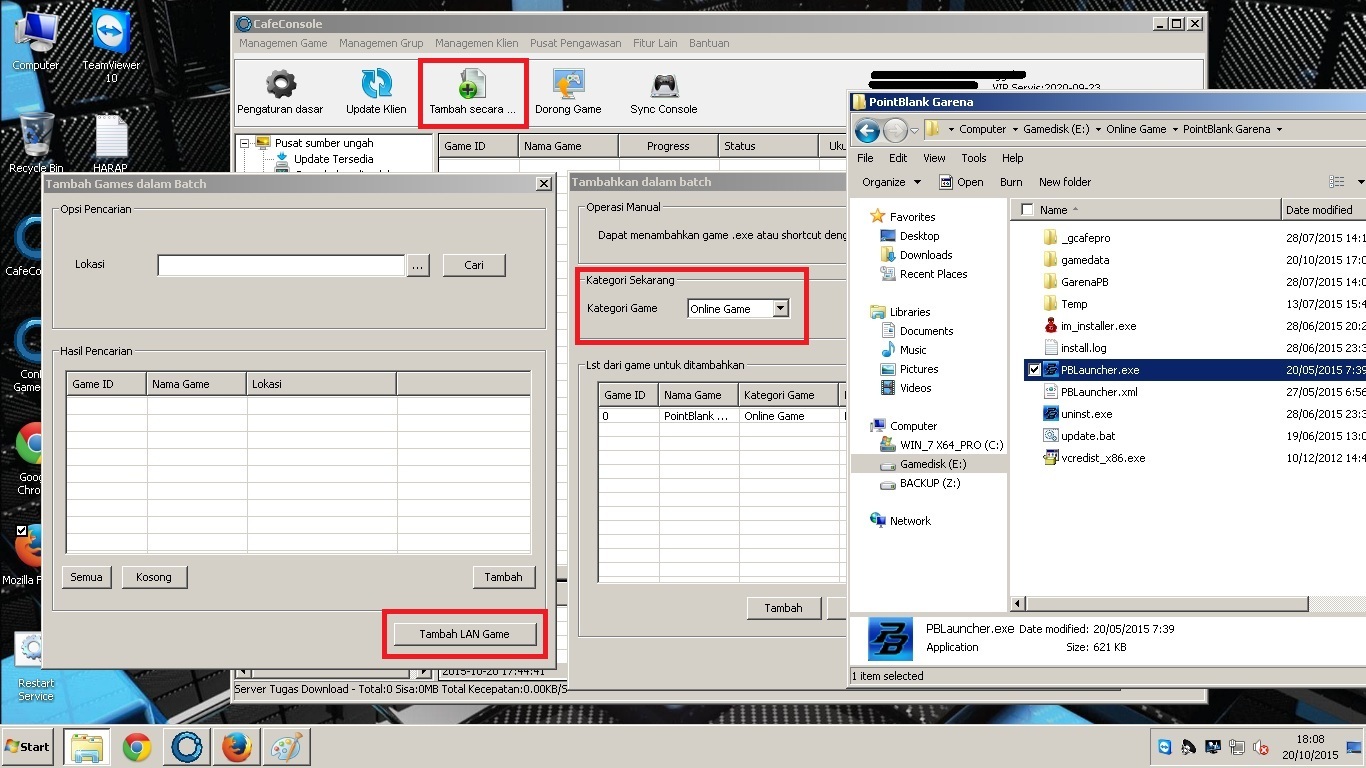Click Explorer horizontal scrollbar
This screenshot has height=768, width=1366.
tap(1166, 604)
